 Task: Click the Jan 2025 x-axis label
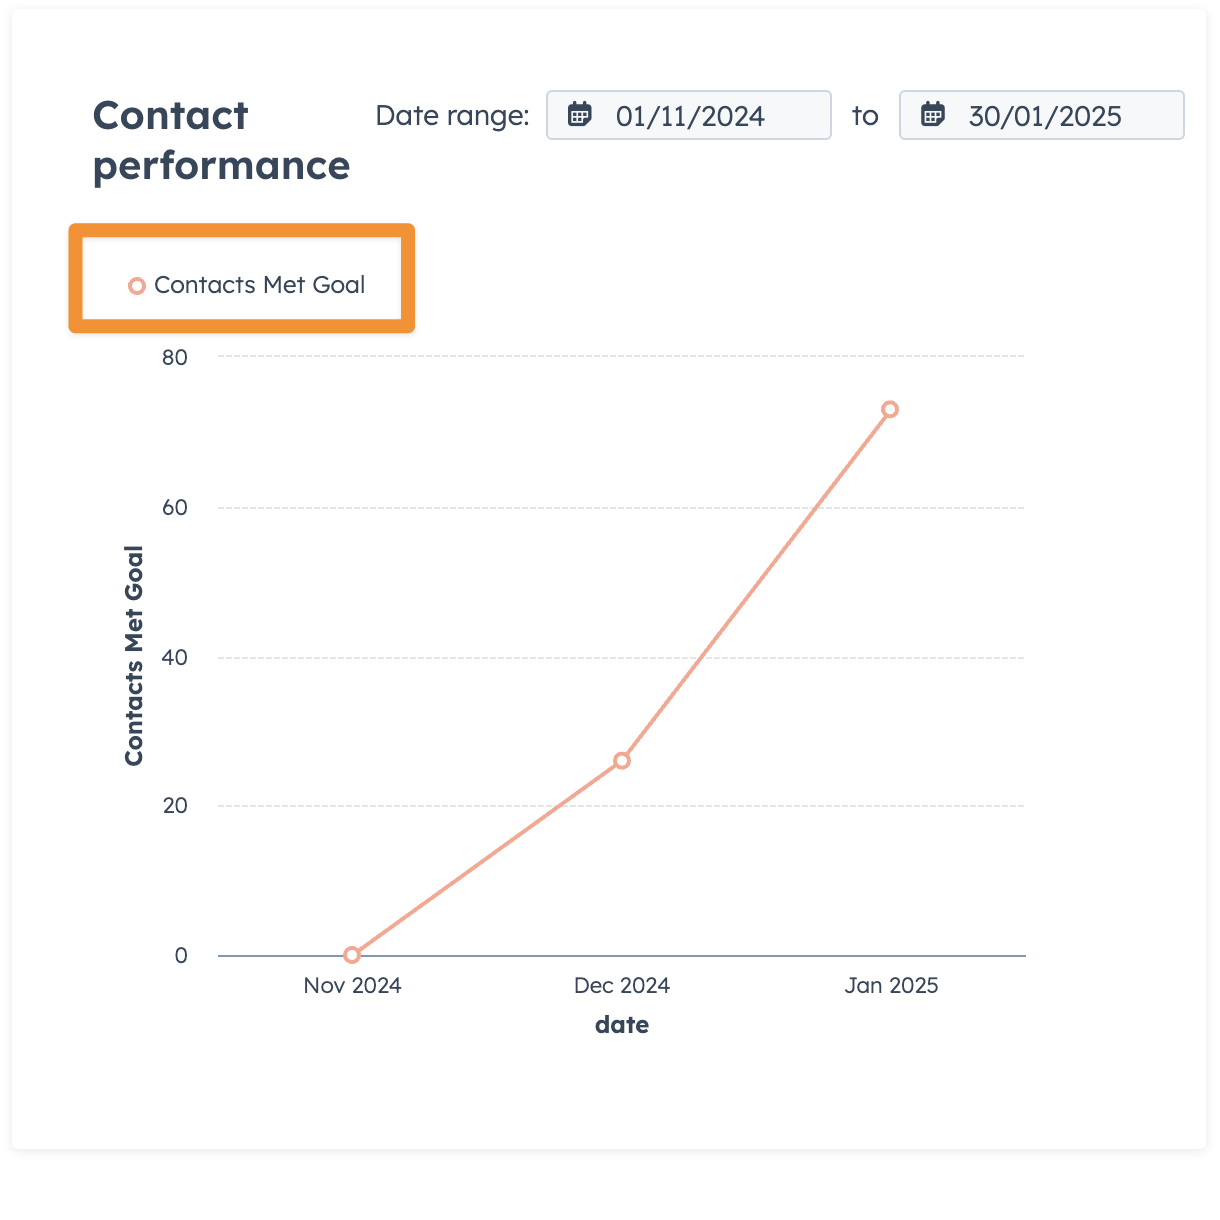point(891,986)
